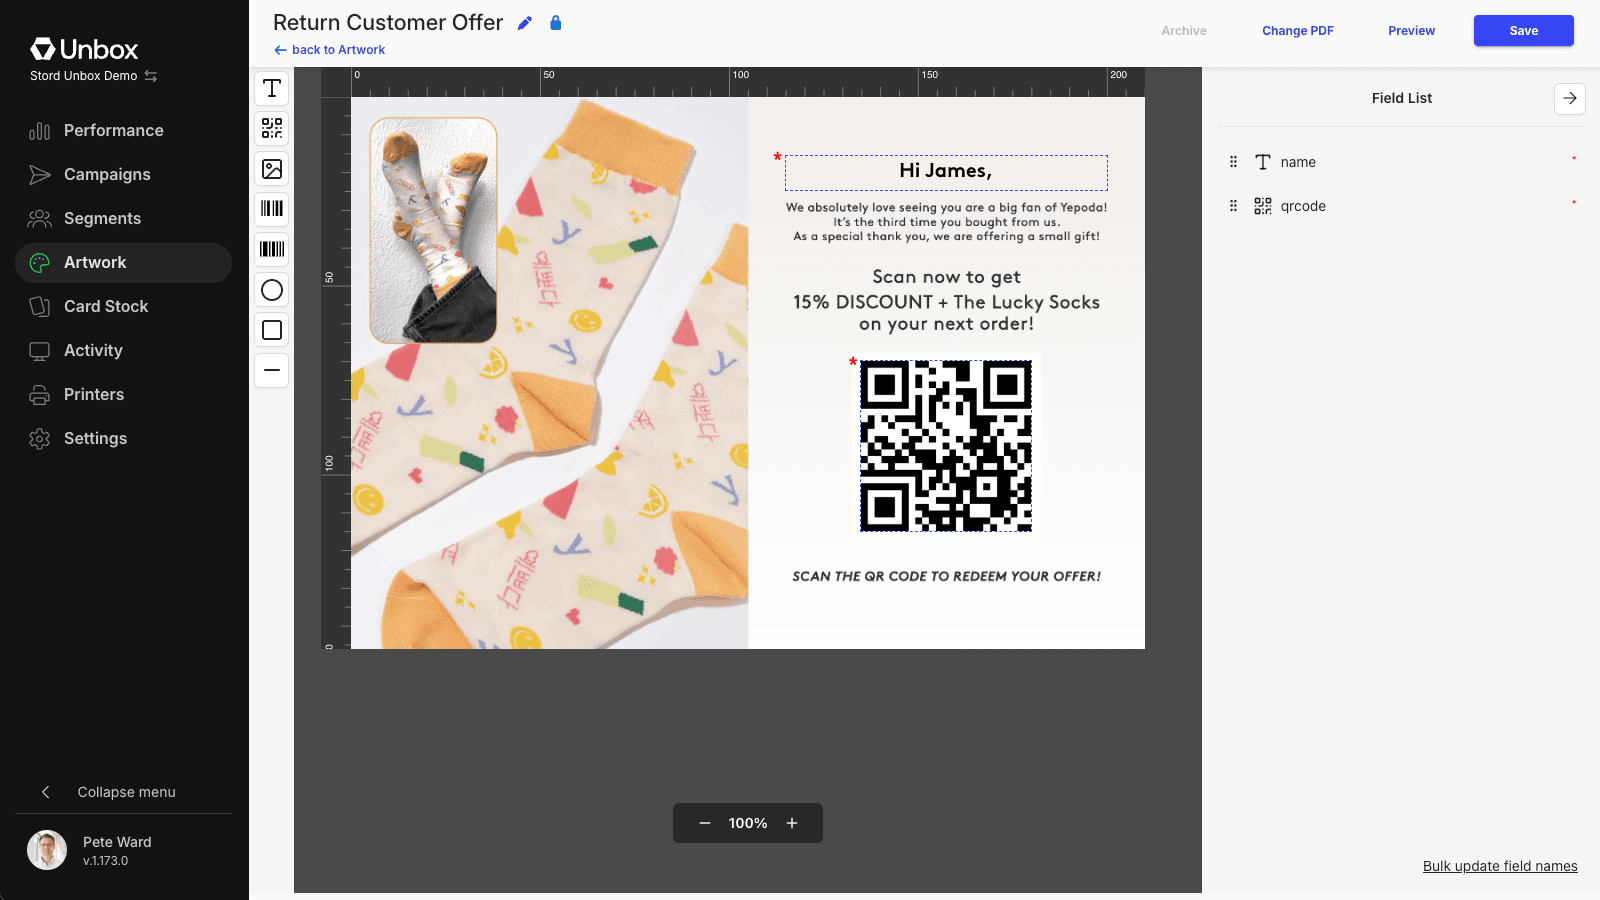The image size is (1600, 900).
Task: Zoom out with the minus button
Action: point(705,823)
